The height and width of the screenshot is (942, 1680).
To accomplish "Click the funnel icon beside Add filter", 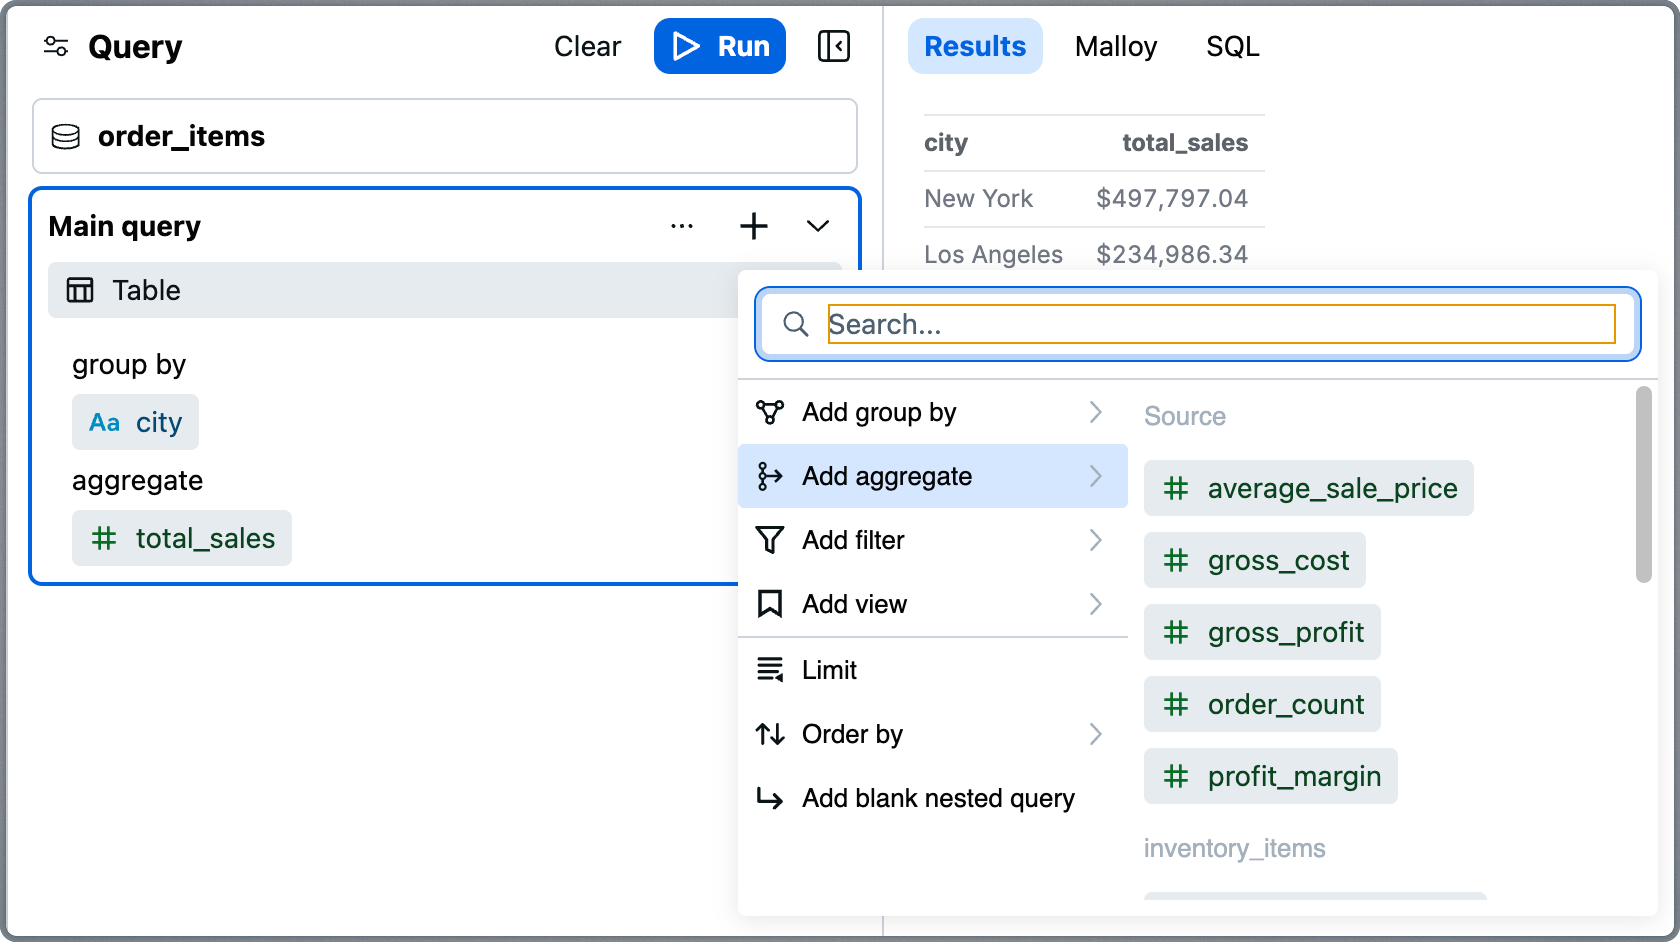I will [x=769, y=540].
